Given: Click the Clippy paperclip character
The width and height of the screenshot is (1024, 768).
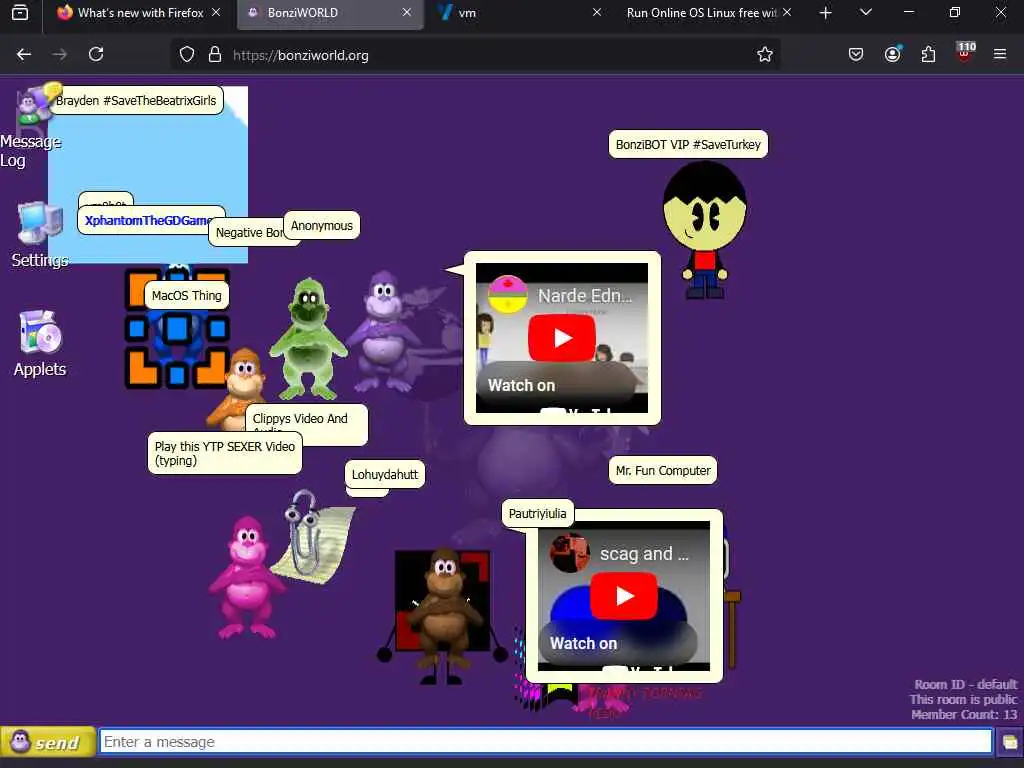Looking at the screenshot, I should click(313, 537).
